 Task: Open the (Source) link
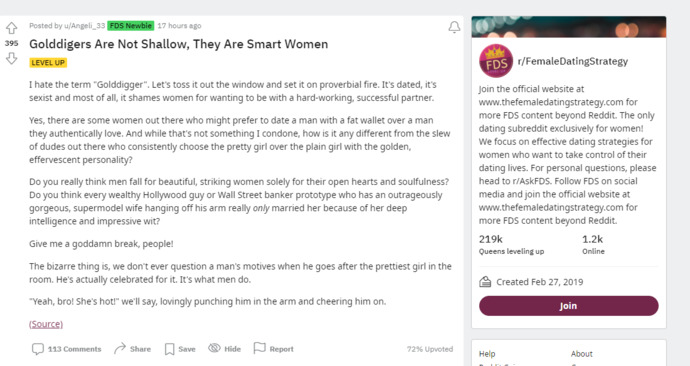tap(46, 324)
